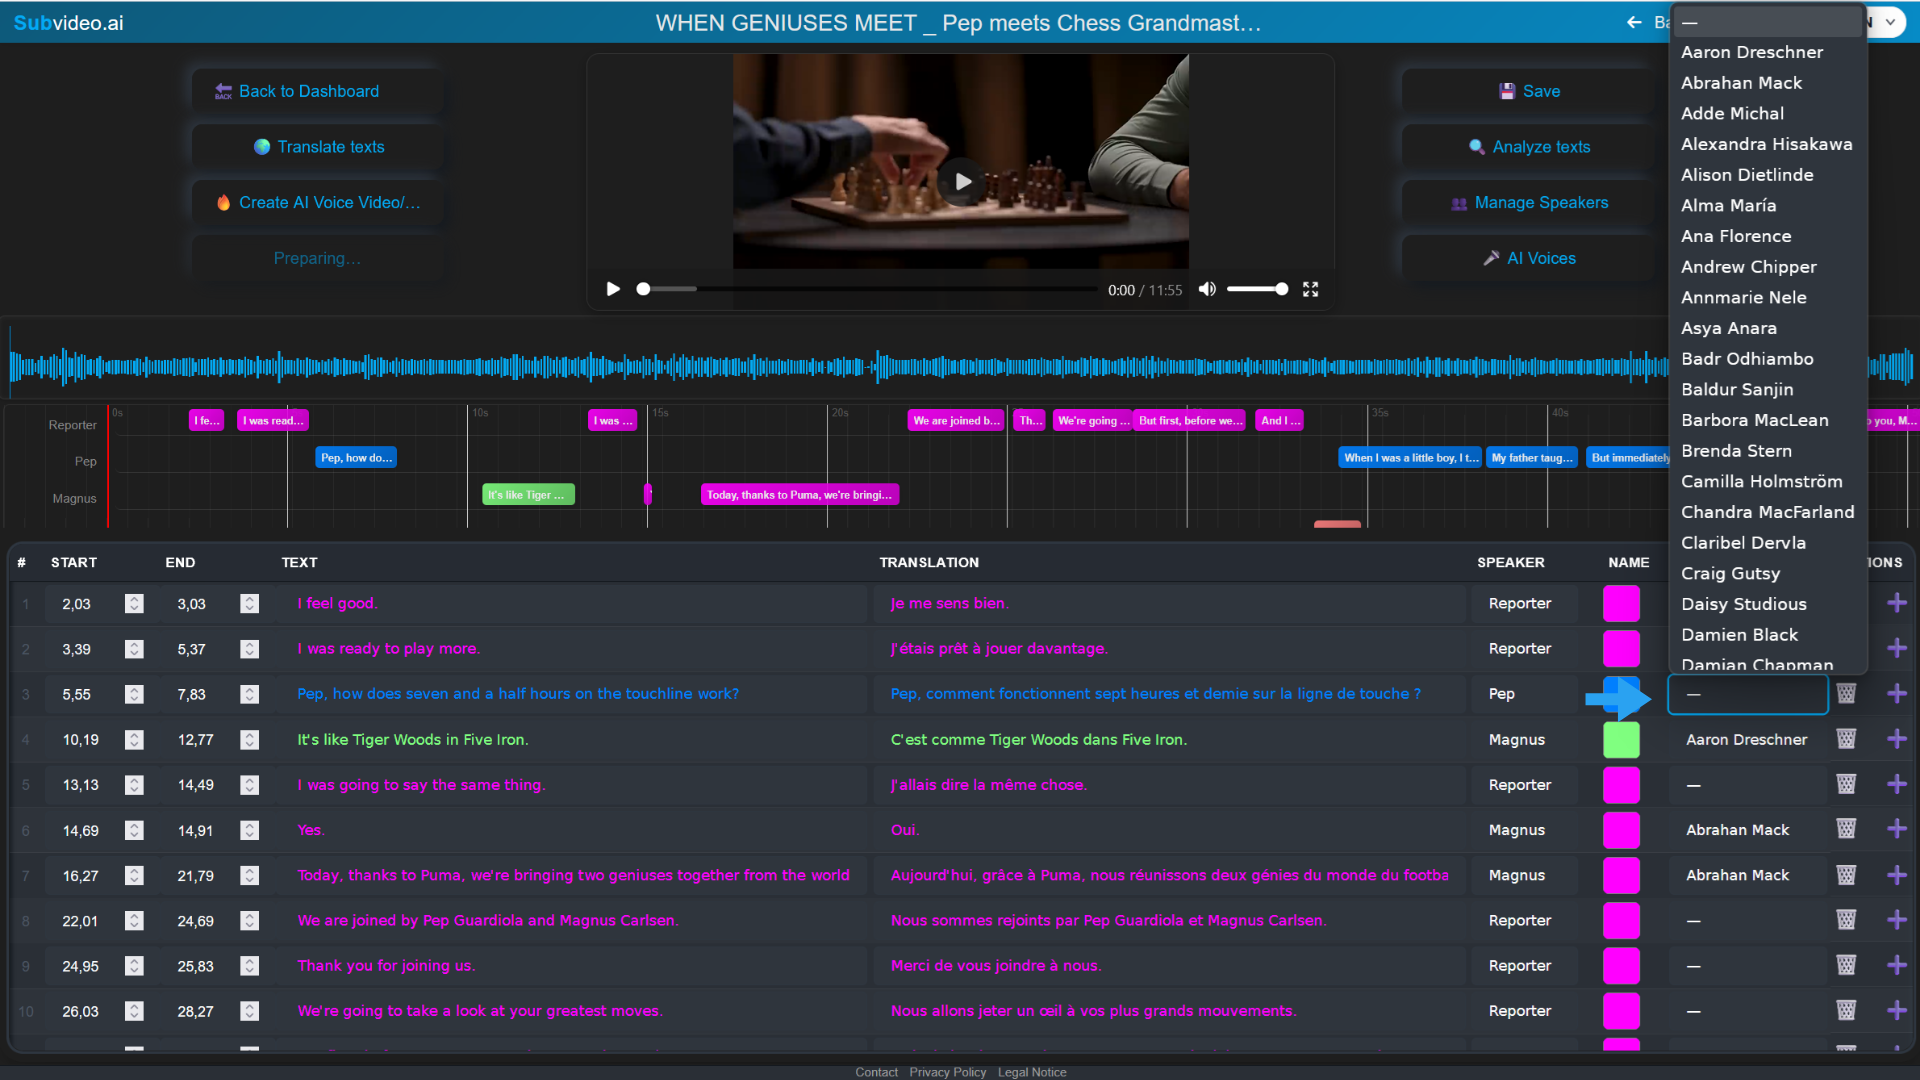Choose Andrew Chipper in dropdown list
1920x1080 pixels.
click(x=1748, y=267)
